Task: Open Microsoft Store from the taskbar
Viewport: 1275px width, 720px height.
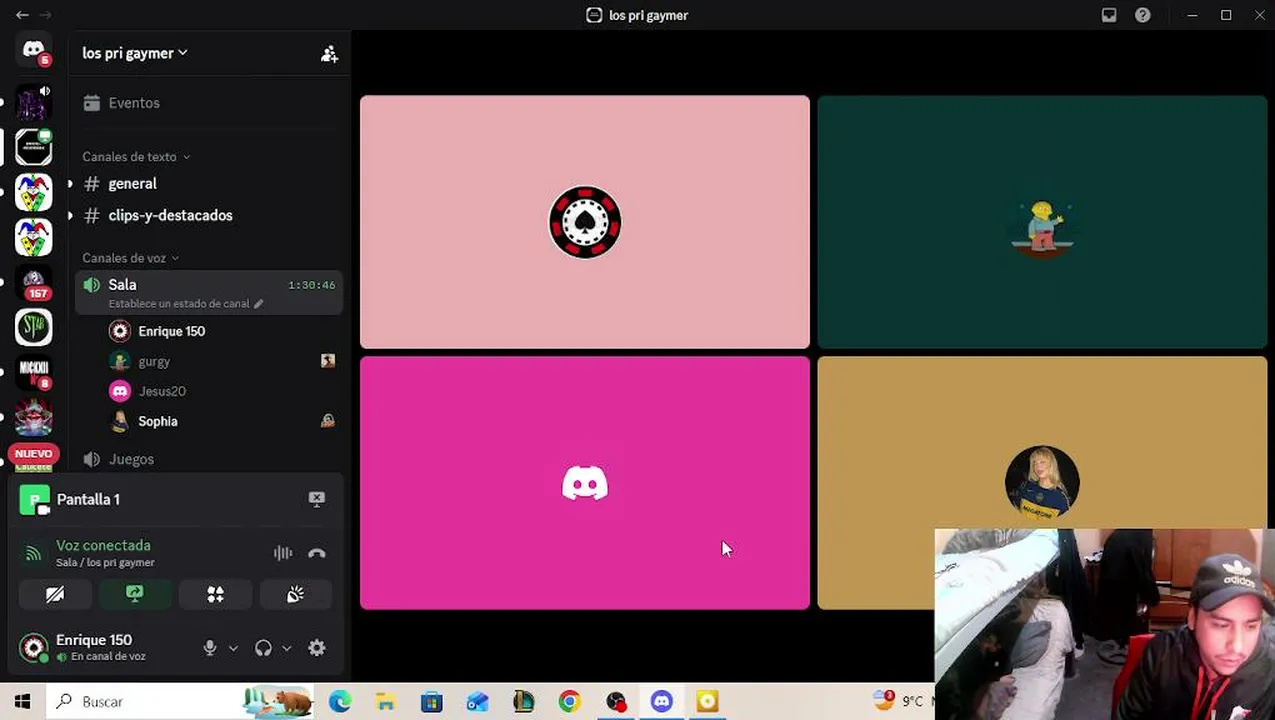Action: click(x=431, y=702)
